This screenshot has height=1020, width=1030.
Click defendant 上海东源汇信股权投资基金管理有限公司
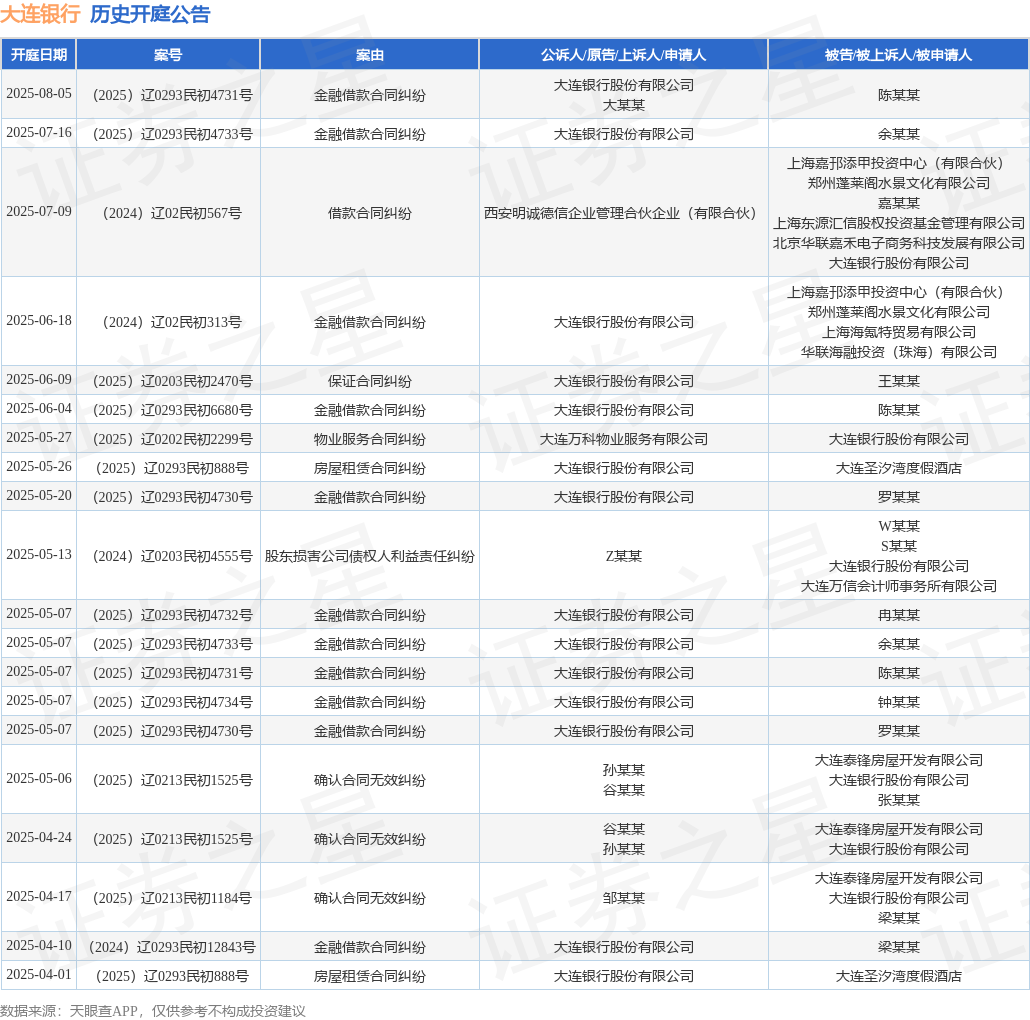click(x=899, y=223)
